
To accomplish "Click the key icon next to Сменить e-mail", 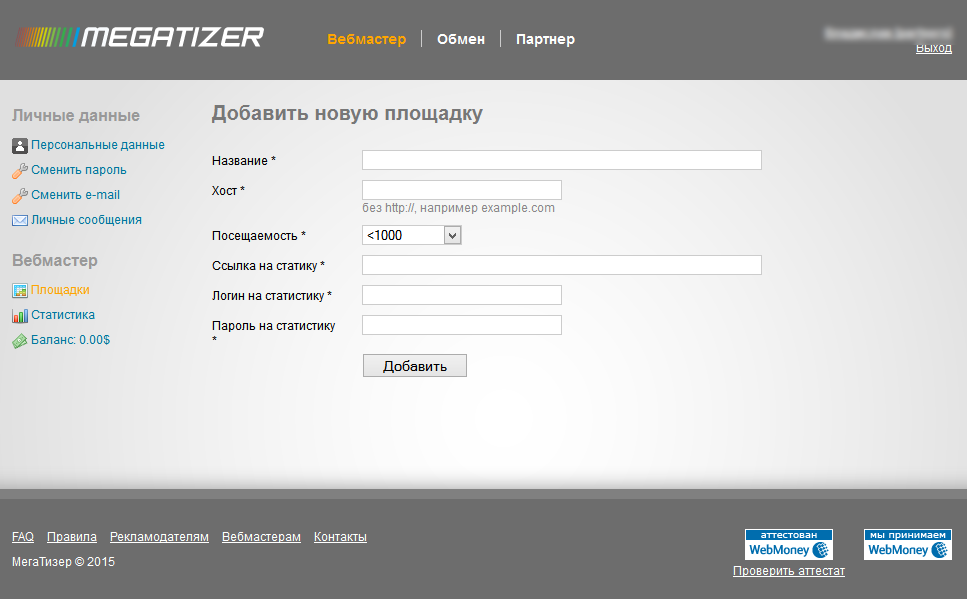I will coord(19,195).
